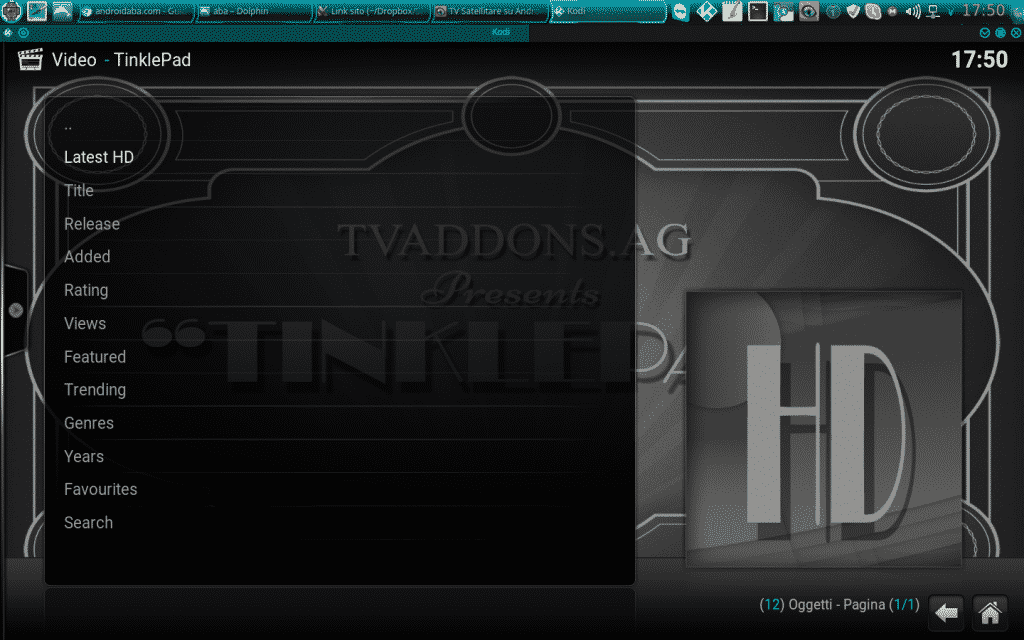Click the Kodi window menu icon in titlebar
This screenshot has height=640, width=1024.
[x=8, y=32]
